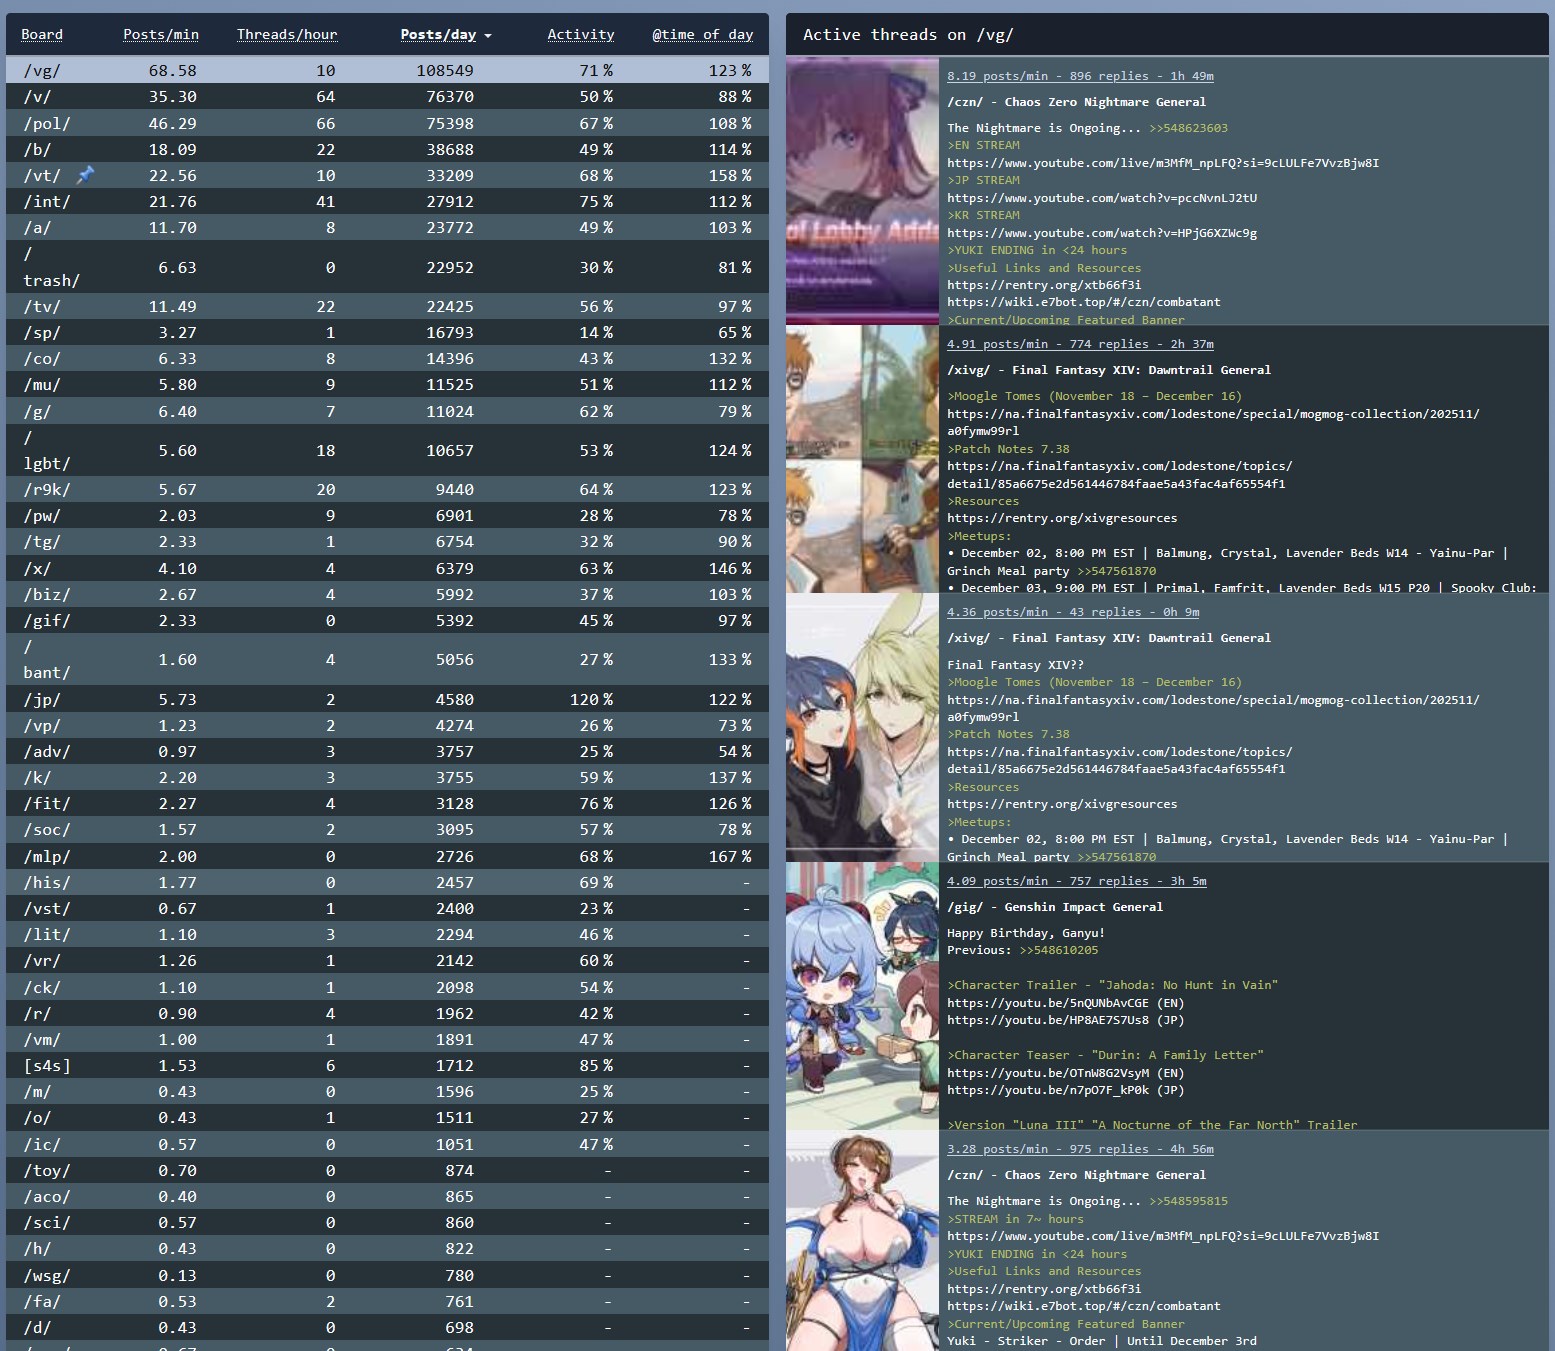
Task: Select the /his/ board row
Action: (x=387, y=882)
